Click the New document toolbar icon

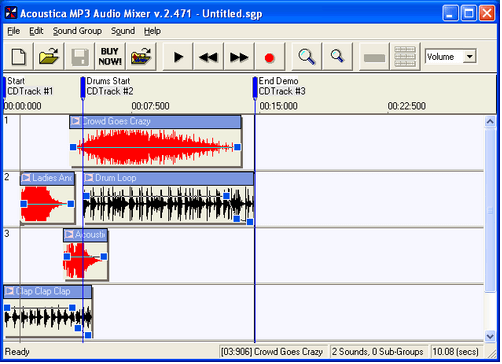(x=19, y=57)
